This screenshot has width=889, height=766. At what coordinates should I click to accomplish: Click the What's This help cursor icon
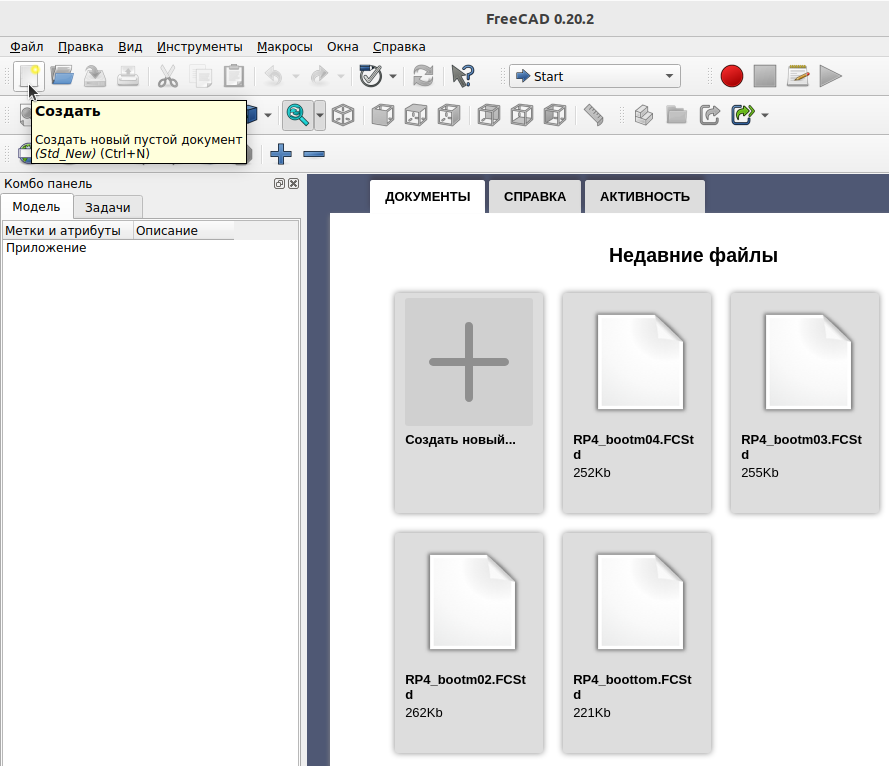point(463,76)
